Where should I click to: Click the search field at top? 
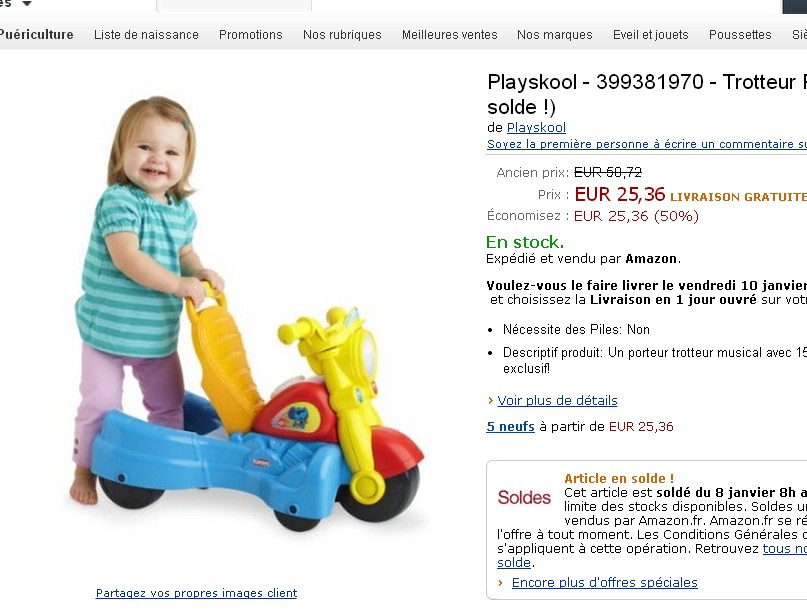[x=234, y=5]
